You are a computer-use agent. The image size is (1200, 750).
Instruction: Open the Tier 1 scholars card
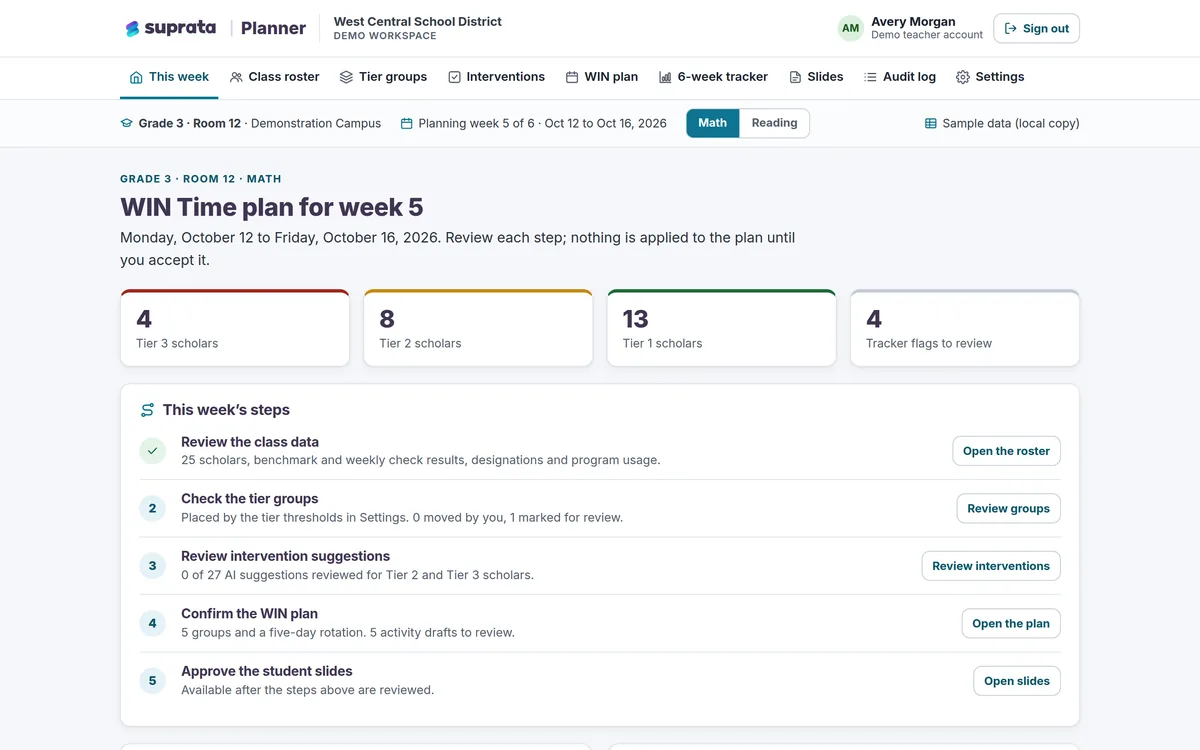[722, 328]
